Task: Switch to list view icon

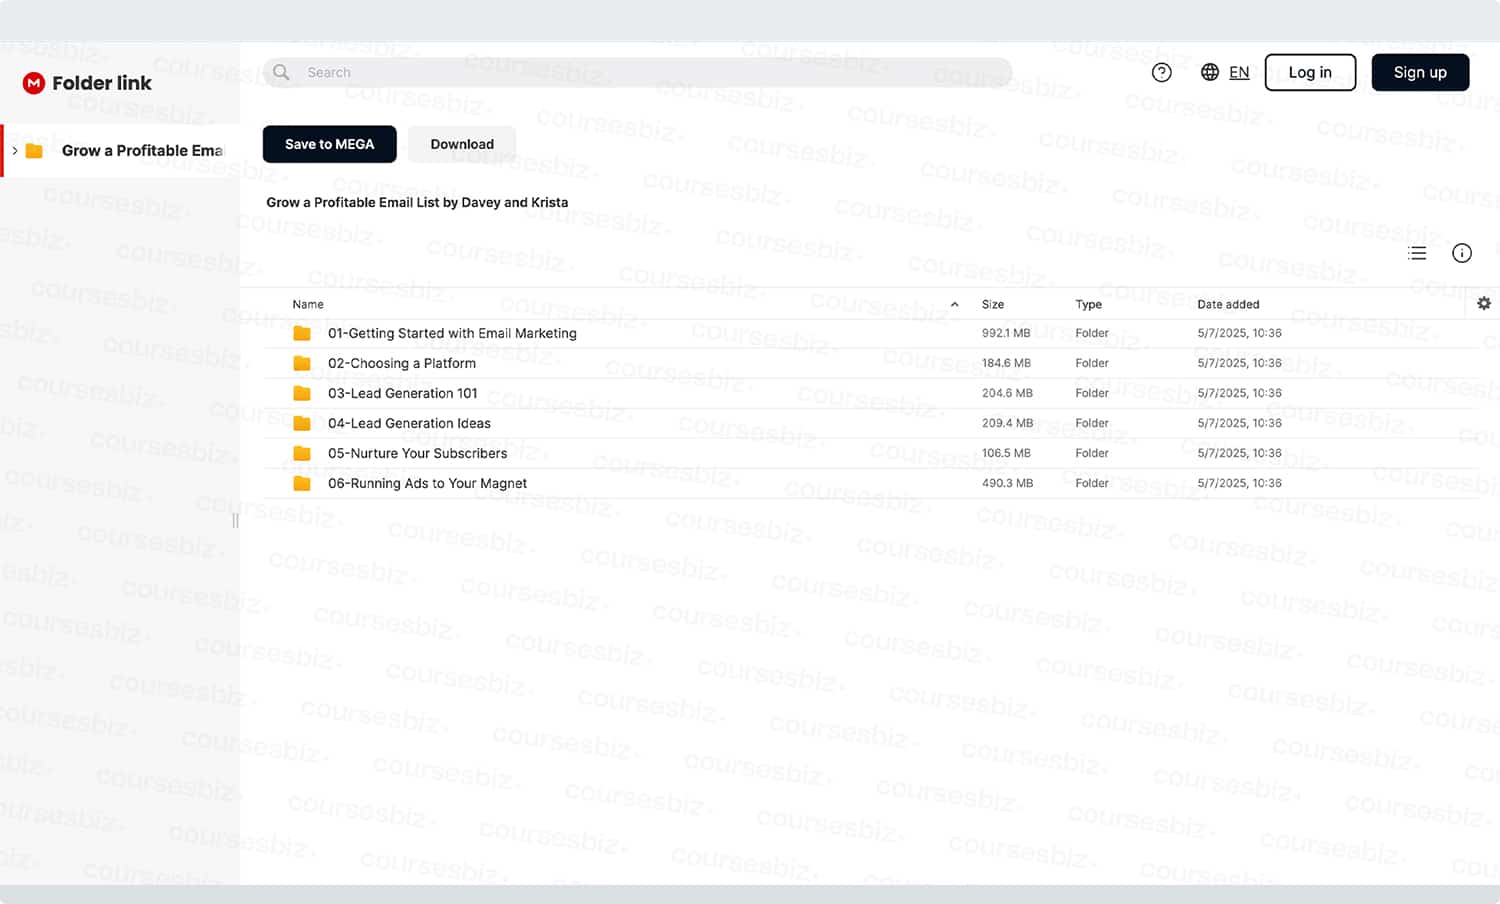Action: (1417, 253)
